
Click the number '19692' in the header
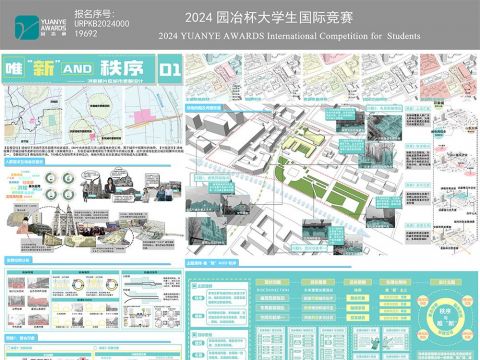(86, 34)
